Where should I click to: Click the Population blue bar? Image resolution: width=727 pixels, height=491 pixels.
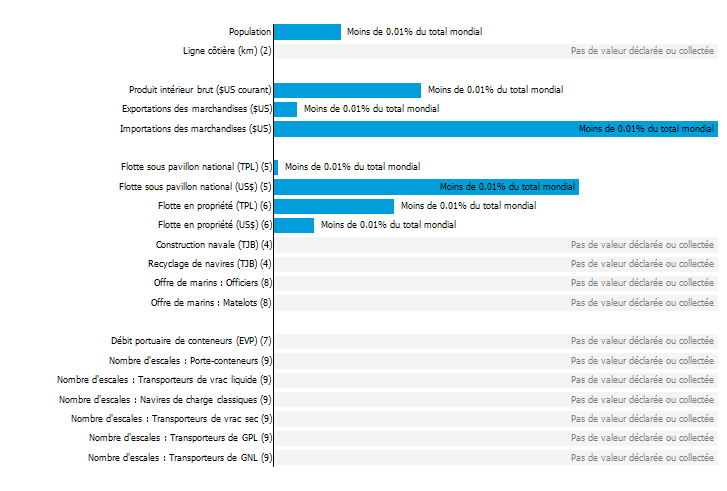pos(307,32)
